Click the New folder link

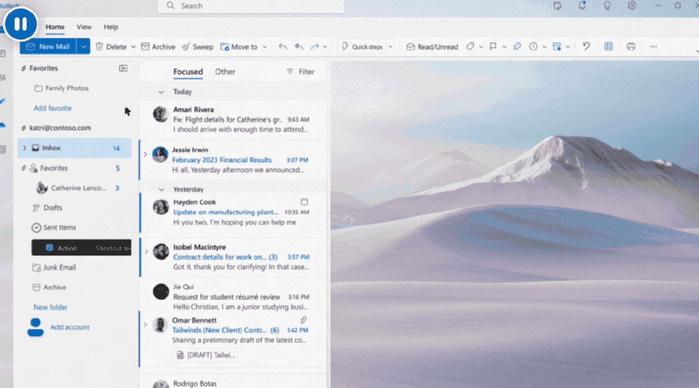[50, 307]
